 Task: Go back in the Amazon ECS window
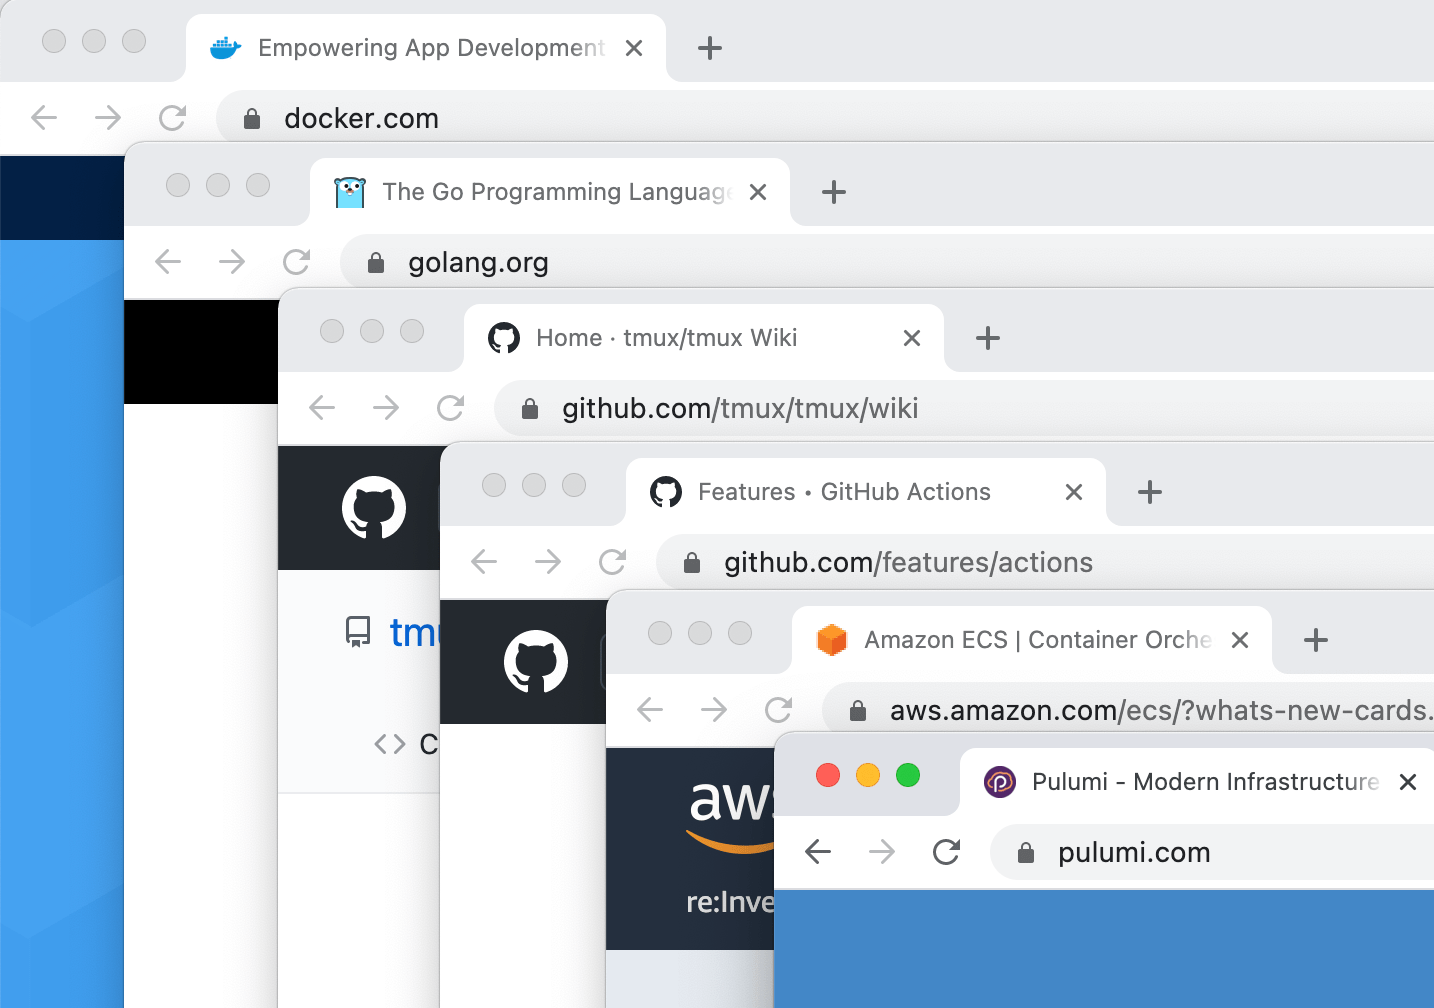click(650, 710)
